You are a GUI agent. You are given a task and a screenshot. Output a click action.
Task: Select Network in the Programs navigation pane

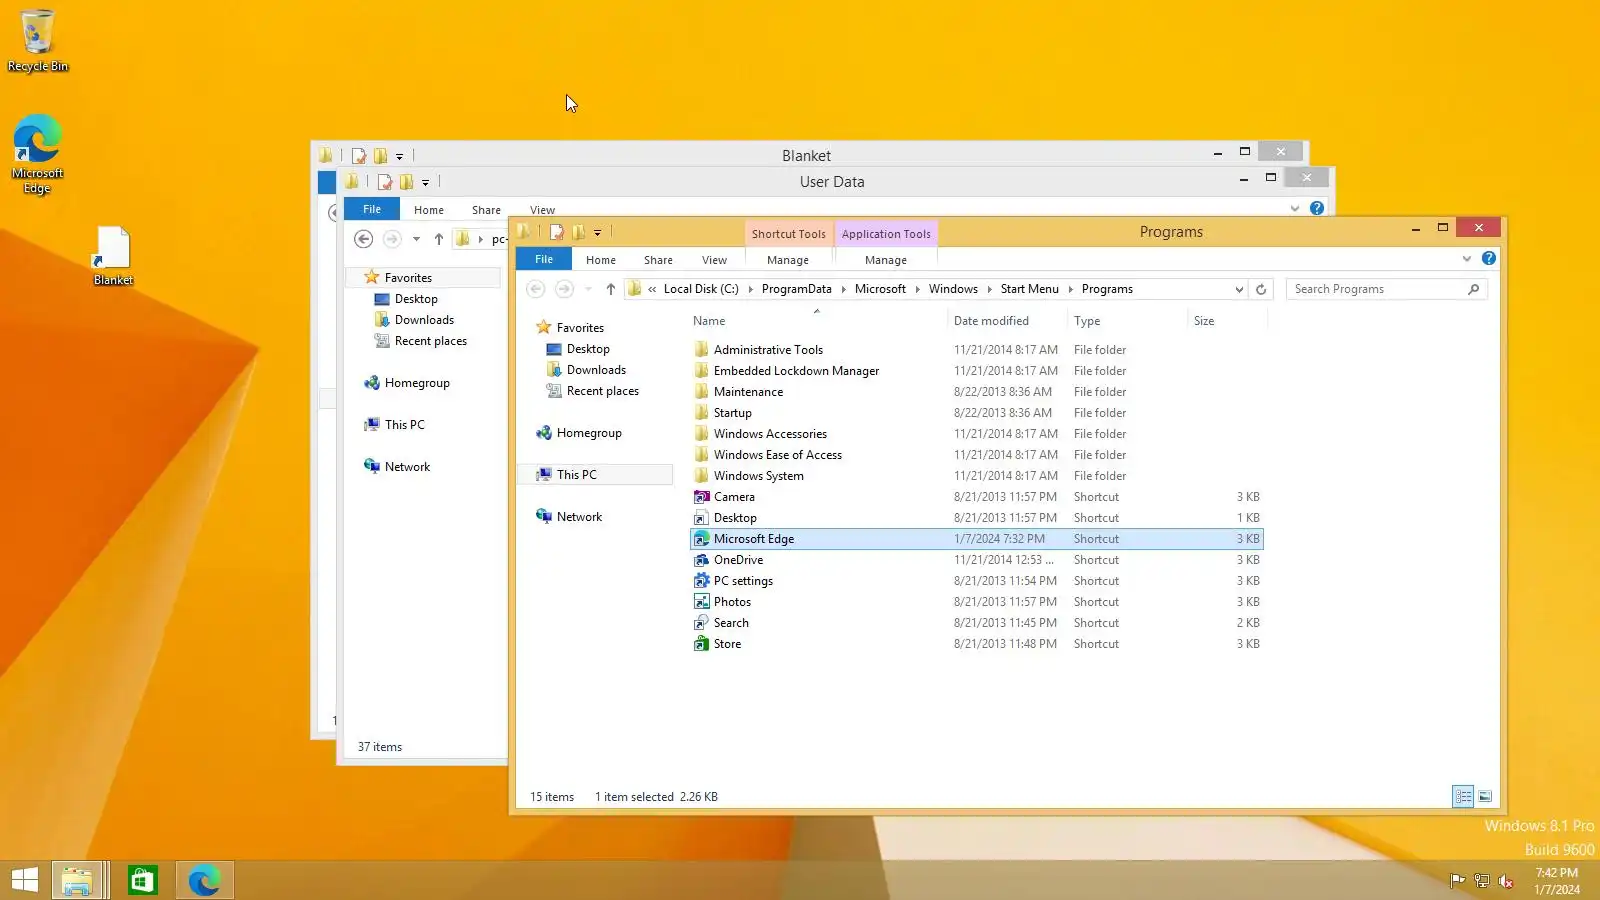point(579,517)
